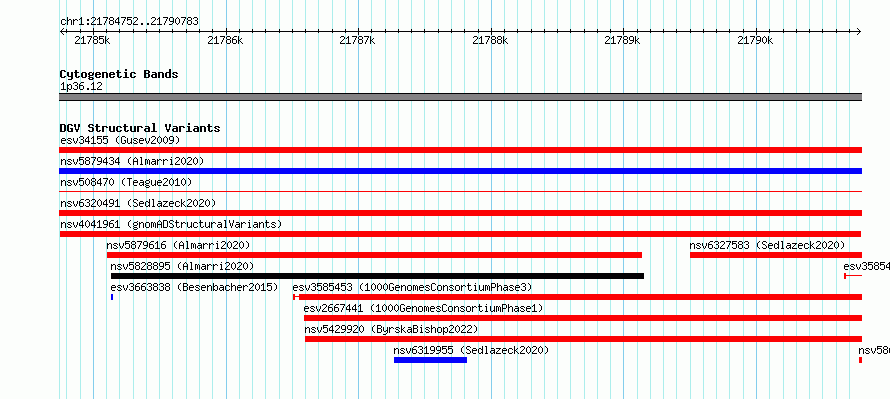Viewport: 890px width, 399px height.
Task: Select the red esv34155 variant bar
Action: pos(461,150)
